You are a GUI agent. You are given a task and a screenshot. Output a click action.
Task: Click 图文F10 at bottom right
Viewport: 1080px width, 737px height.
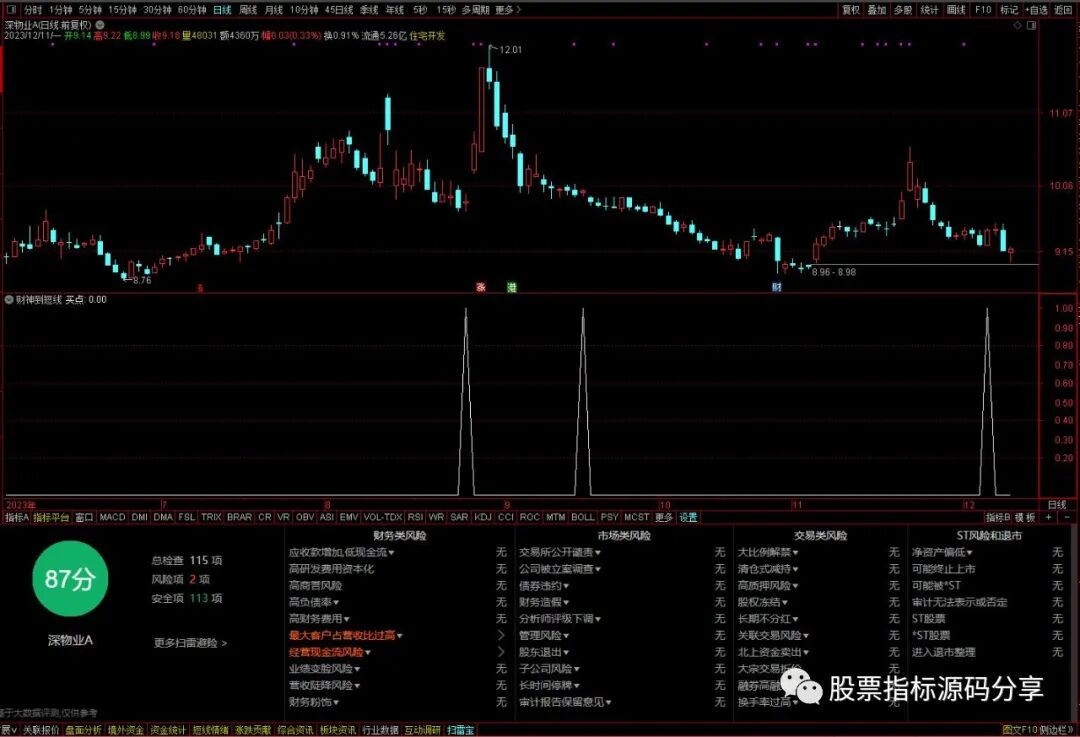coord(1019,730)
